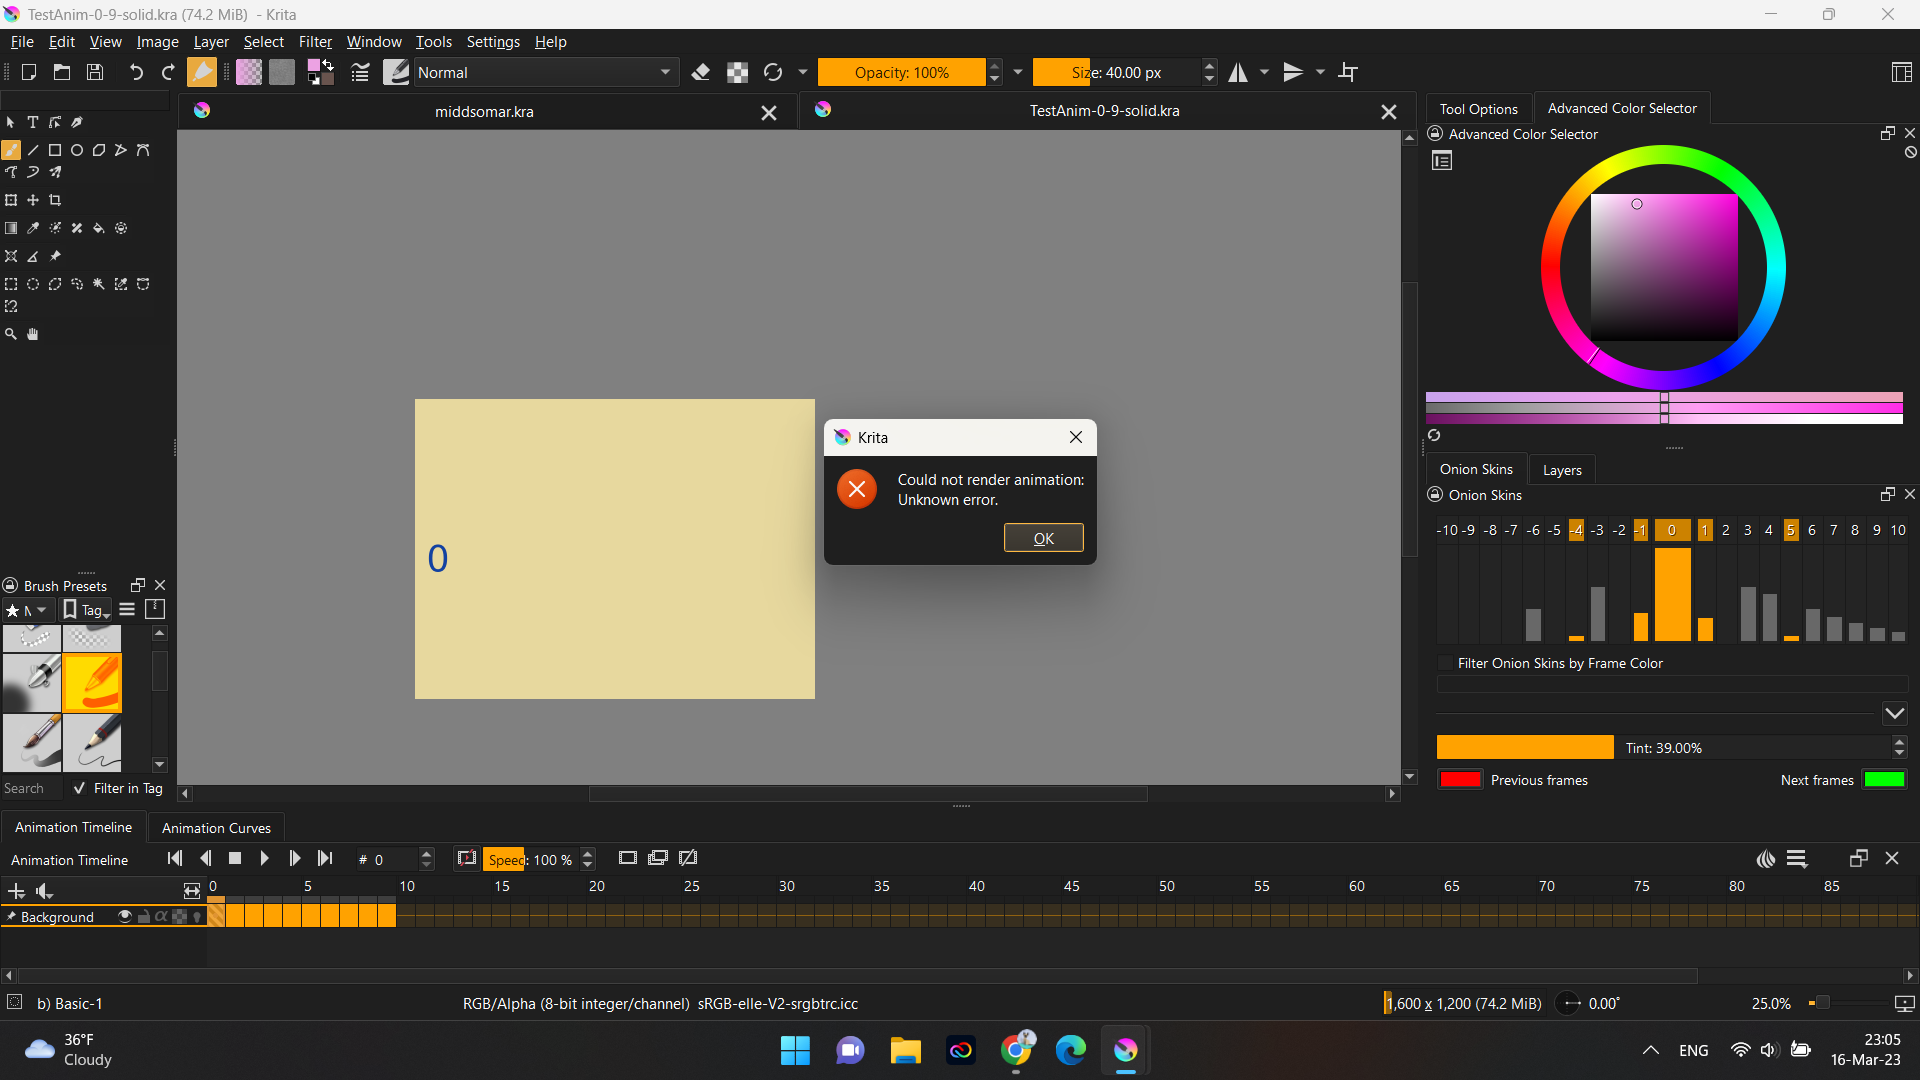Uncheck Filter in Tag checkbox
Screen dimensions: 1920x1080
click(80, 788)
